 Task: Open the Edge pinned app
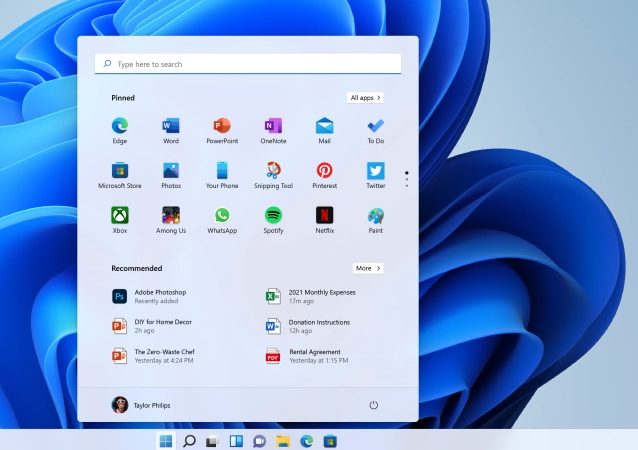tap(120, 127)
